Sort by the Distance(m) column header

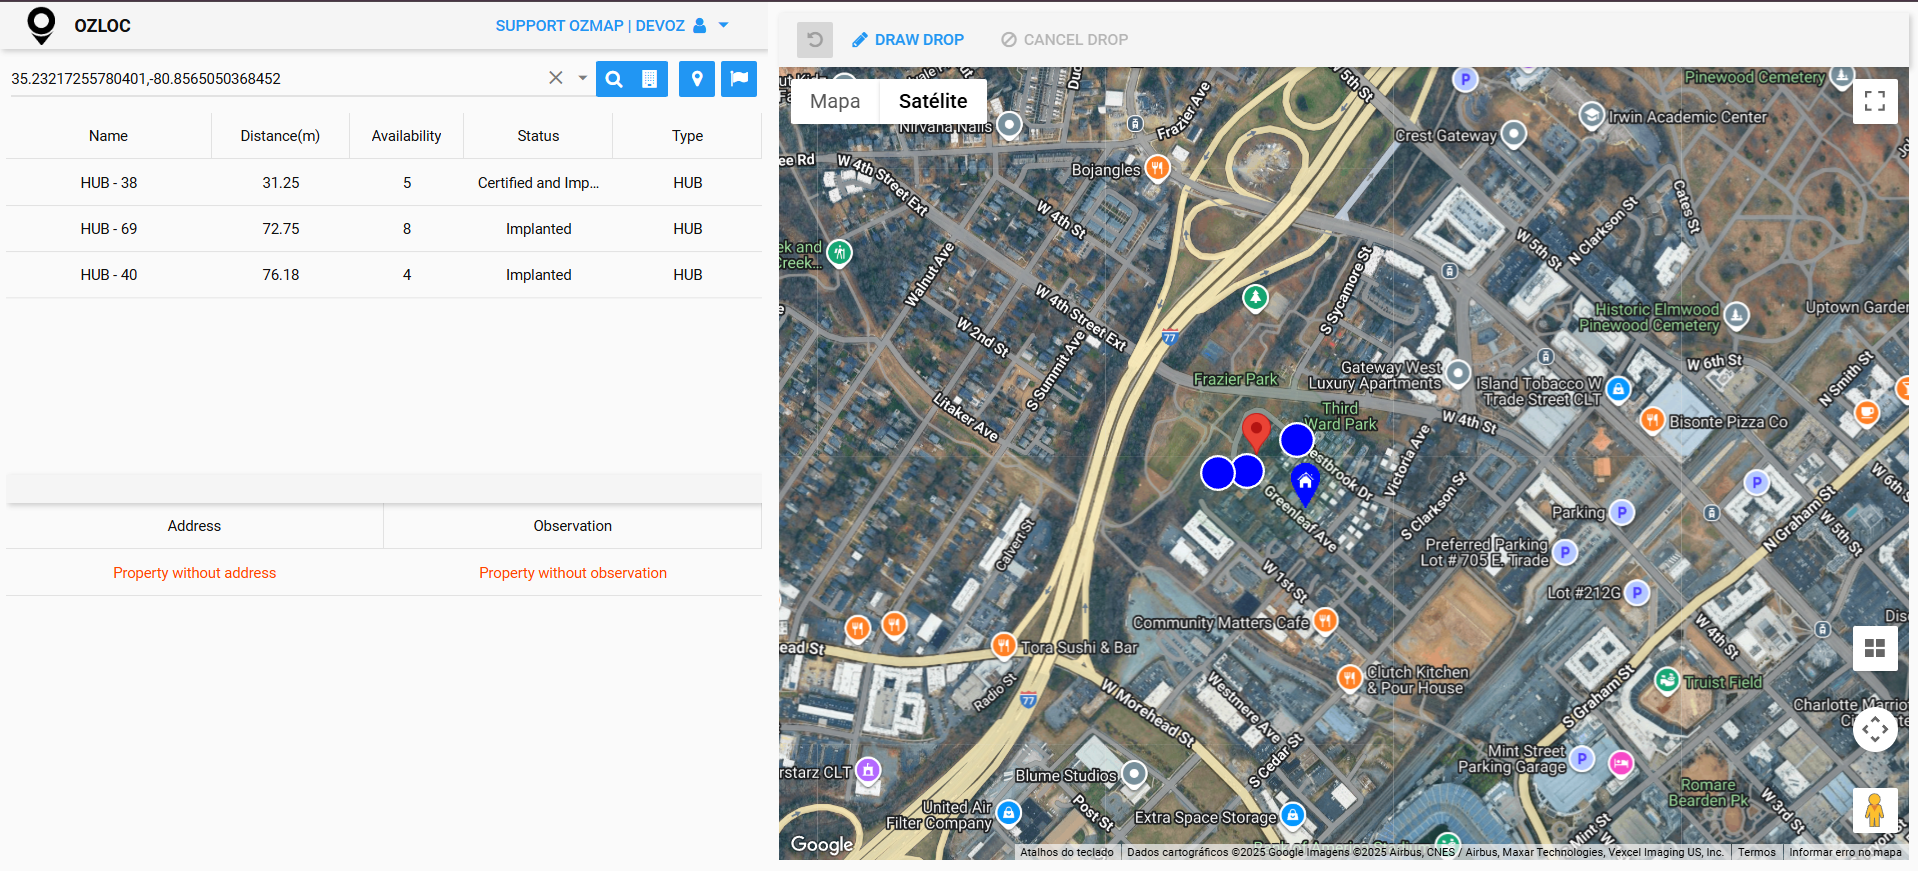coord(280,136)
